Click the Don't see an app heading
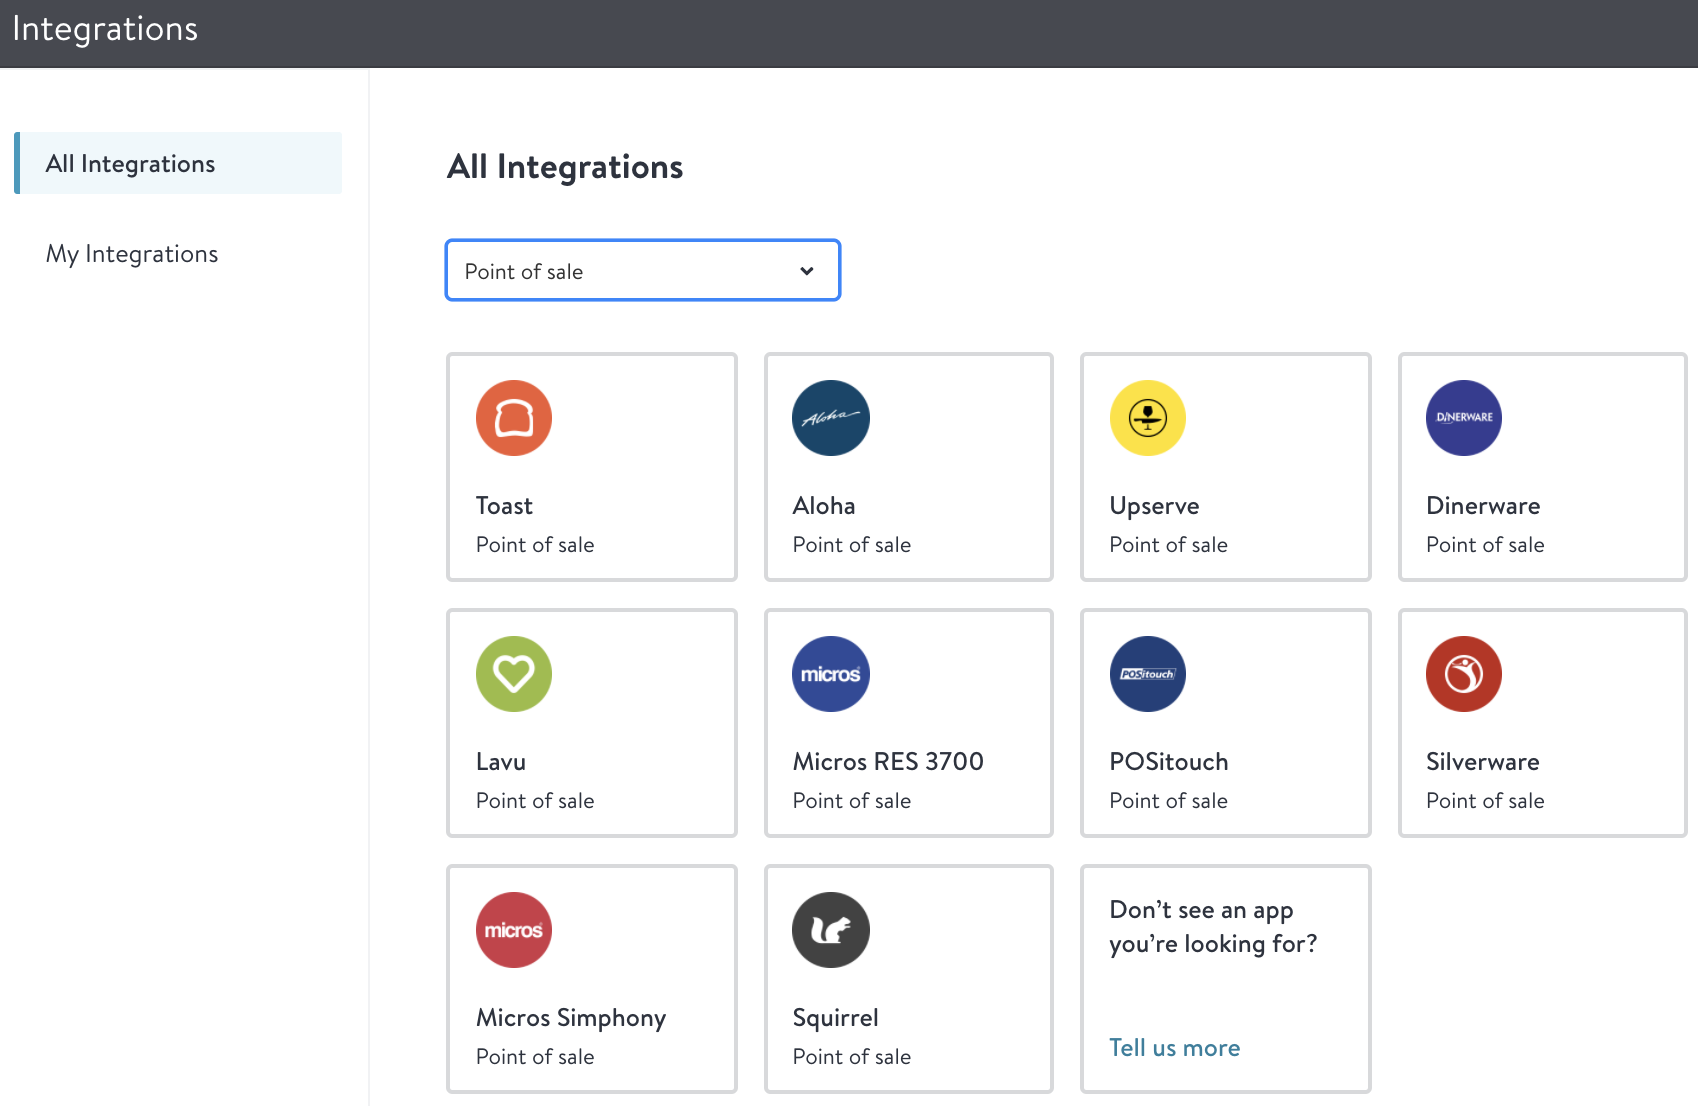This screenshot has height=1106, width=1698. point(1213,927)
